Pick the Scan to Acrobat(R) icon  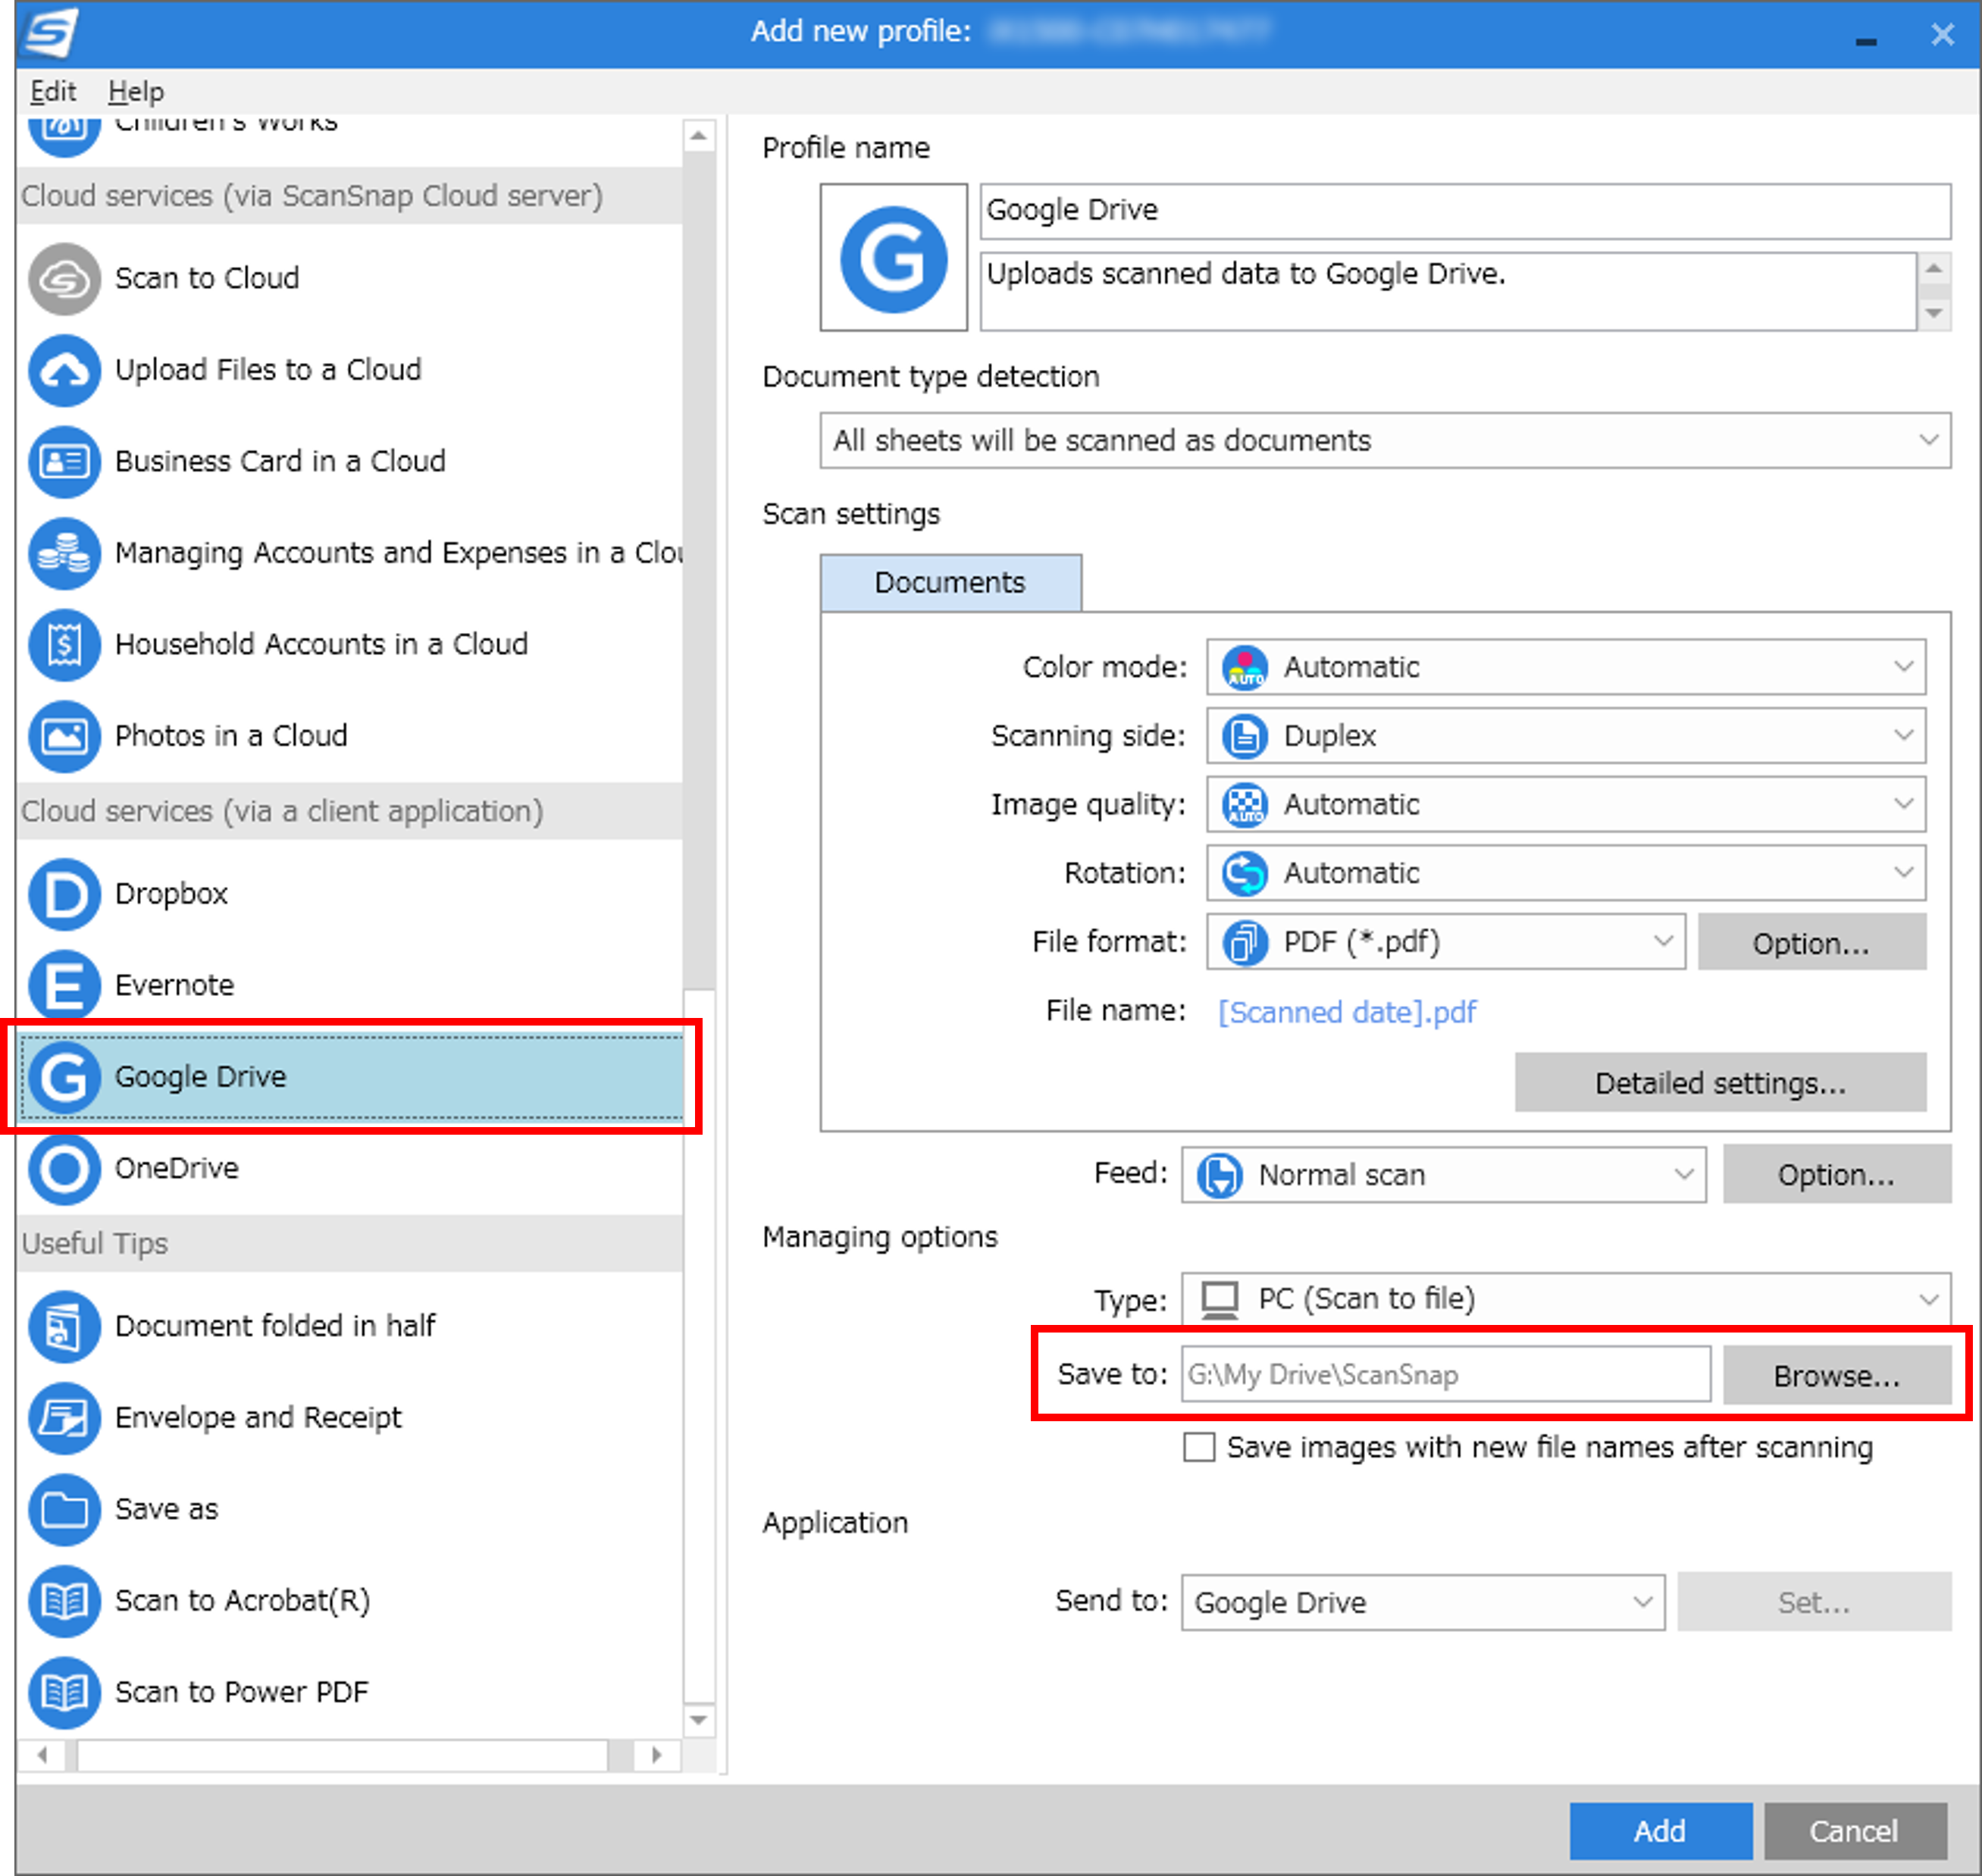64,1601
